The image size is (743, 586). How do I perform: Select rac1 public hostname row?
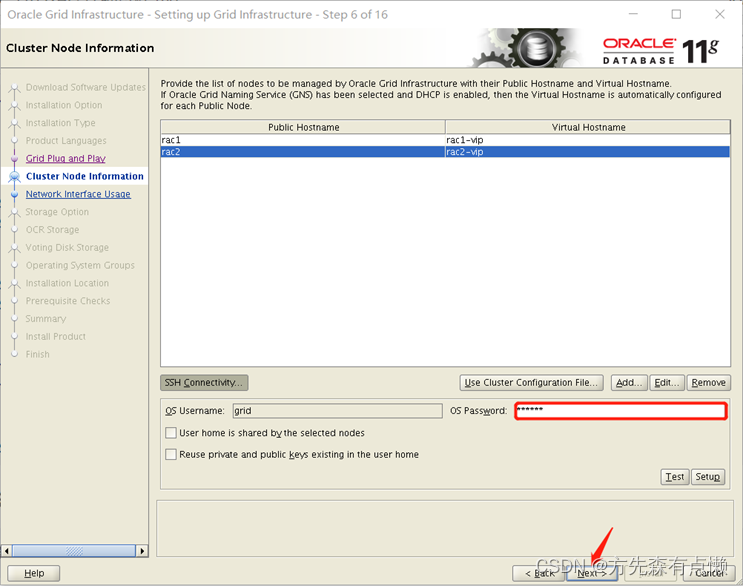tap(303, 140)
